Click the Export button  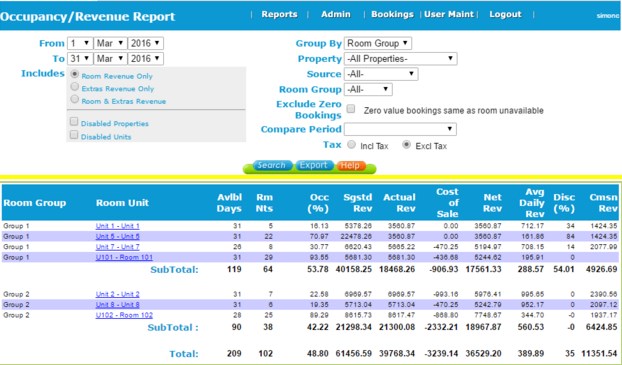(313, 165)
